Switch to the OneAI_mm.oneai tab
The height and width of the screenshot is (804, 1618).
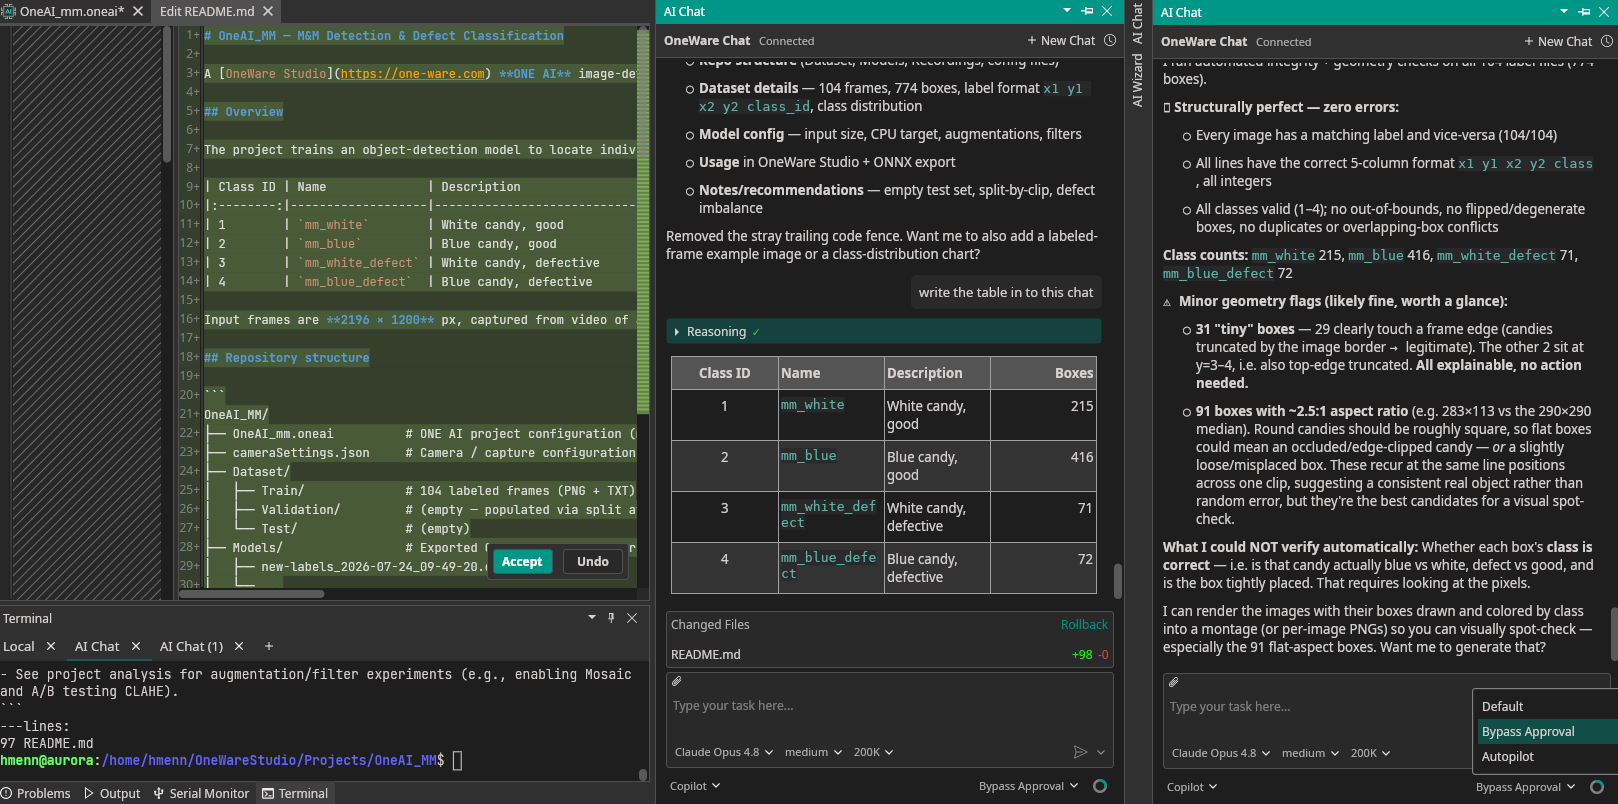[x=72, y=11]
